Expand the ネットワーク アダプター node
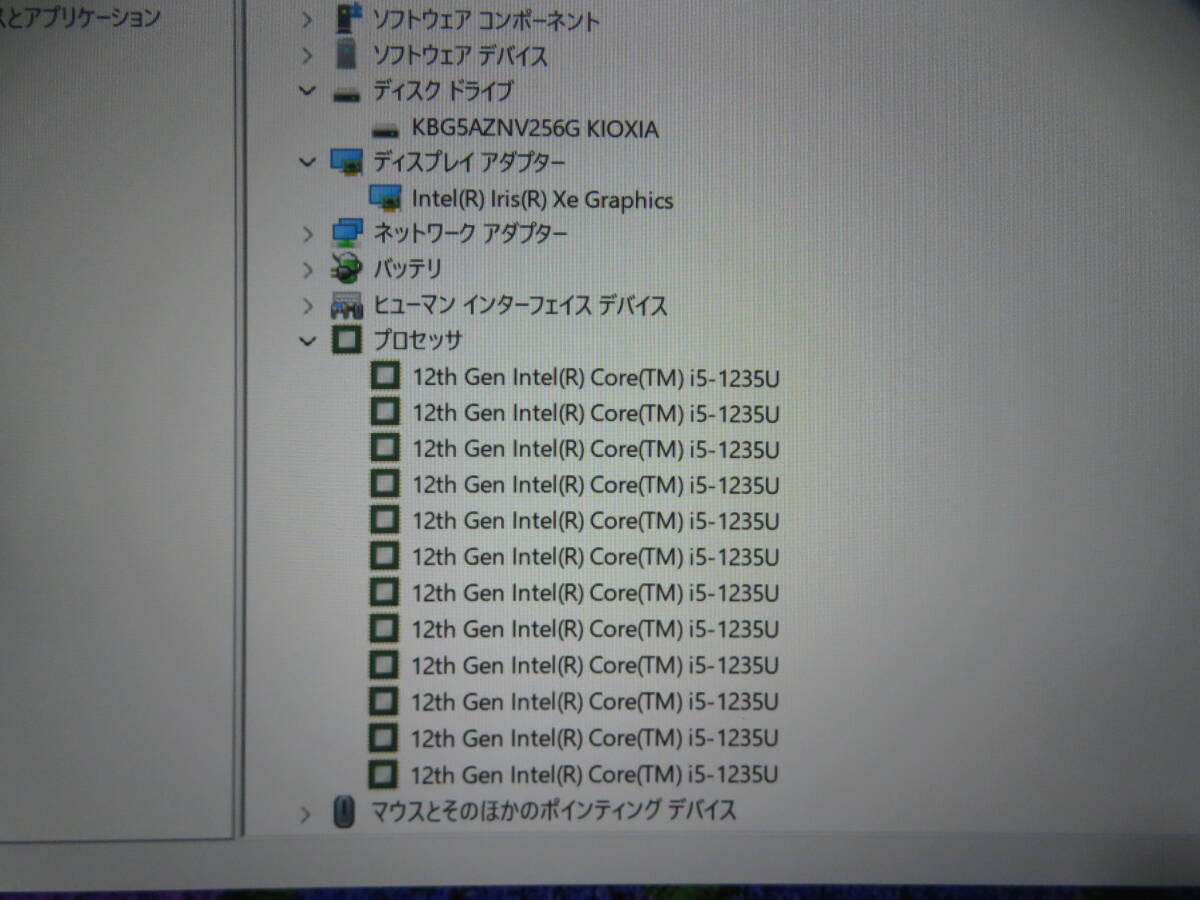Image resolution: width=1200 pixels, height=900 pixels. 307,233
